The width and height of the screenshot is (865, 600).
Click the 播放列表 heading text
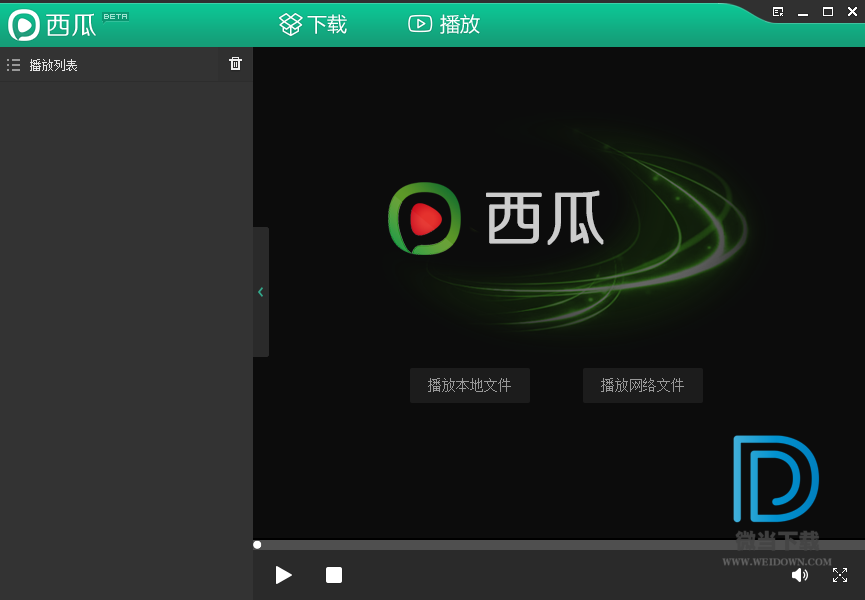53,65
